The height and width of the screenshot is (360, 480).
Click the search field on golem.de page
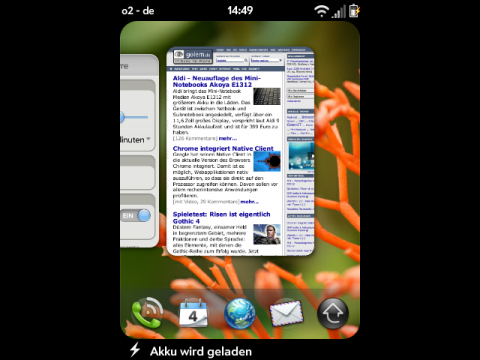click(x=230, y=60)
